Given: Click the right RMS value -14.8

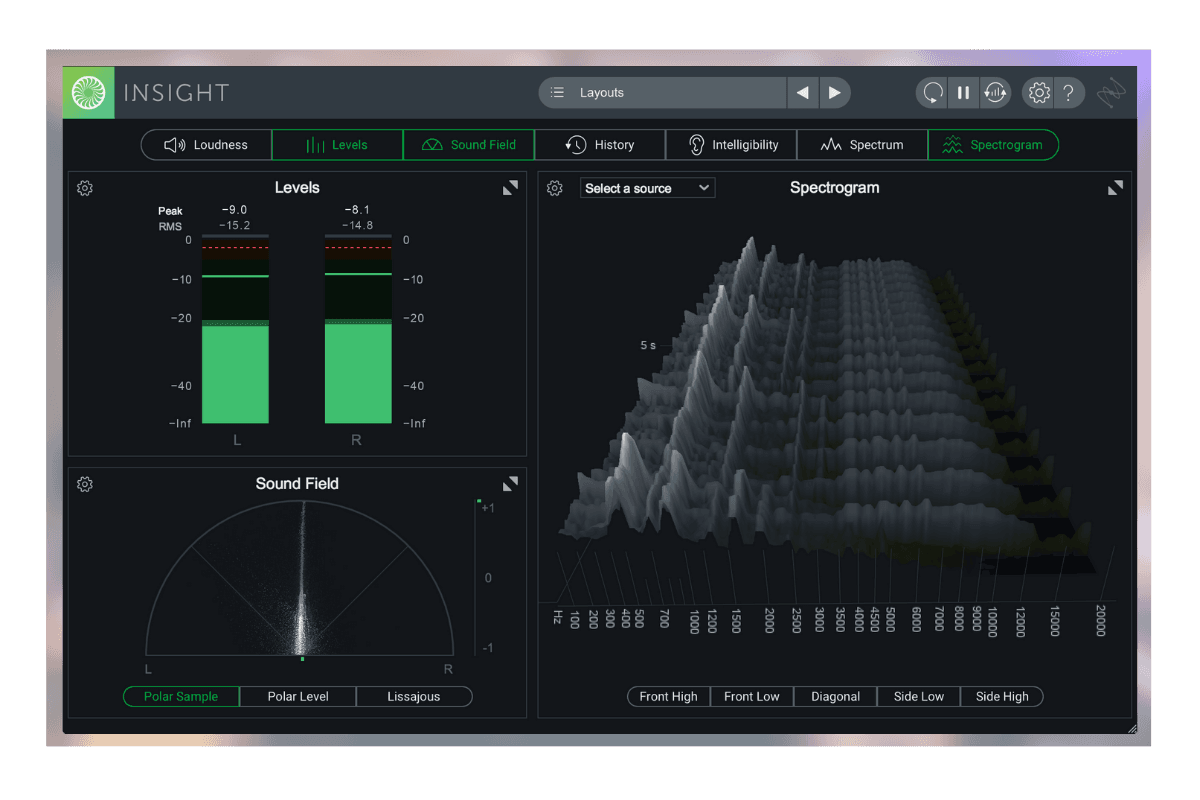Looking at the screenshot, I should click(357, 226).
